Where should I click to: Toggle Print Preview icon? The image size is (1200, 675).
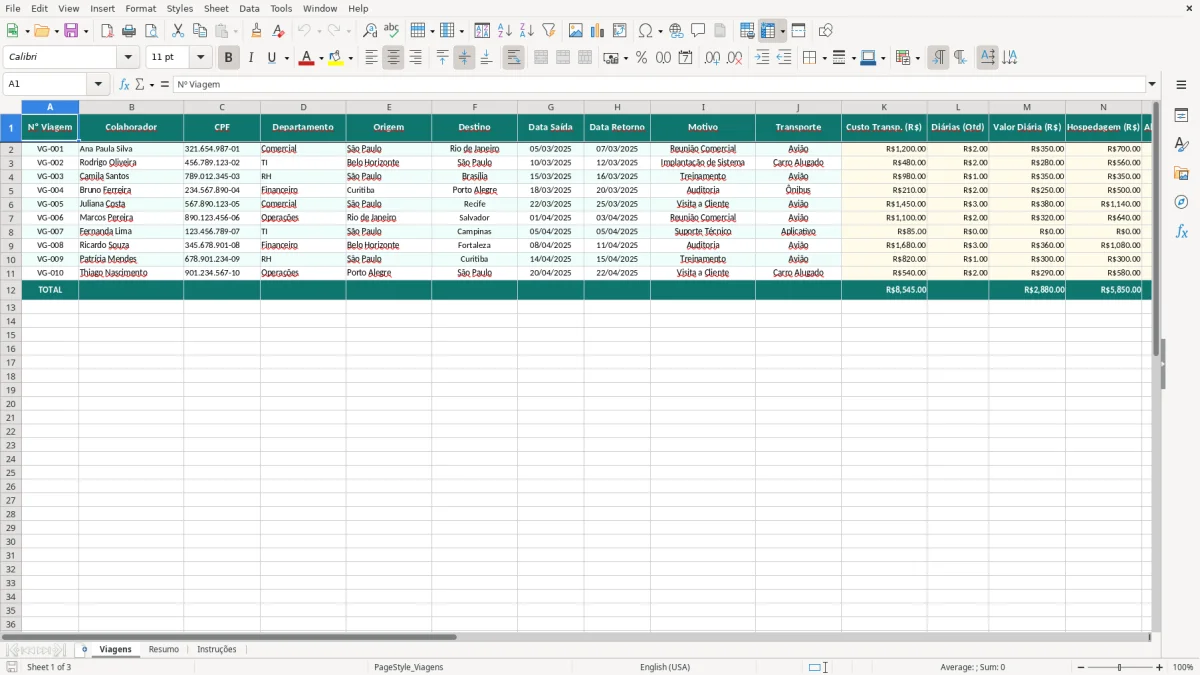151,31
